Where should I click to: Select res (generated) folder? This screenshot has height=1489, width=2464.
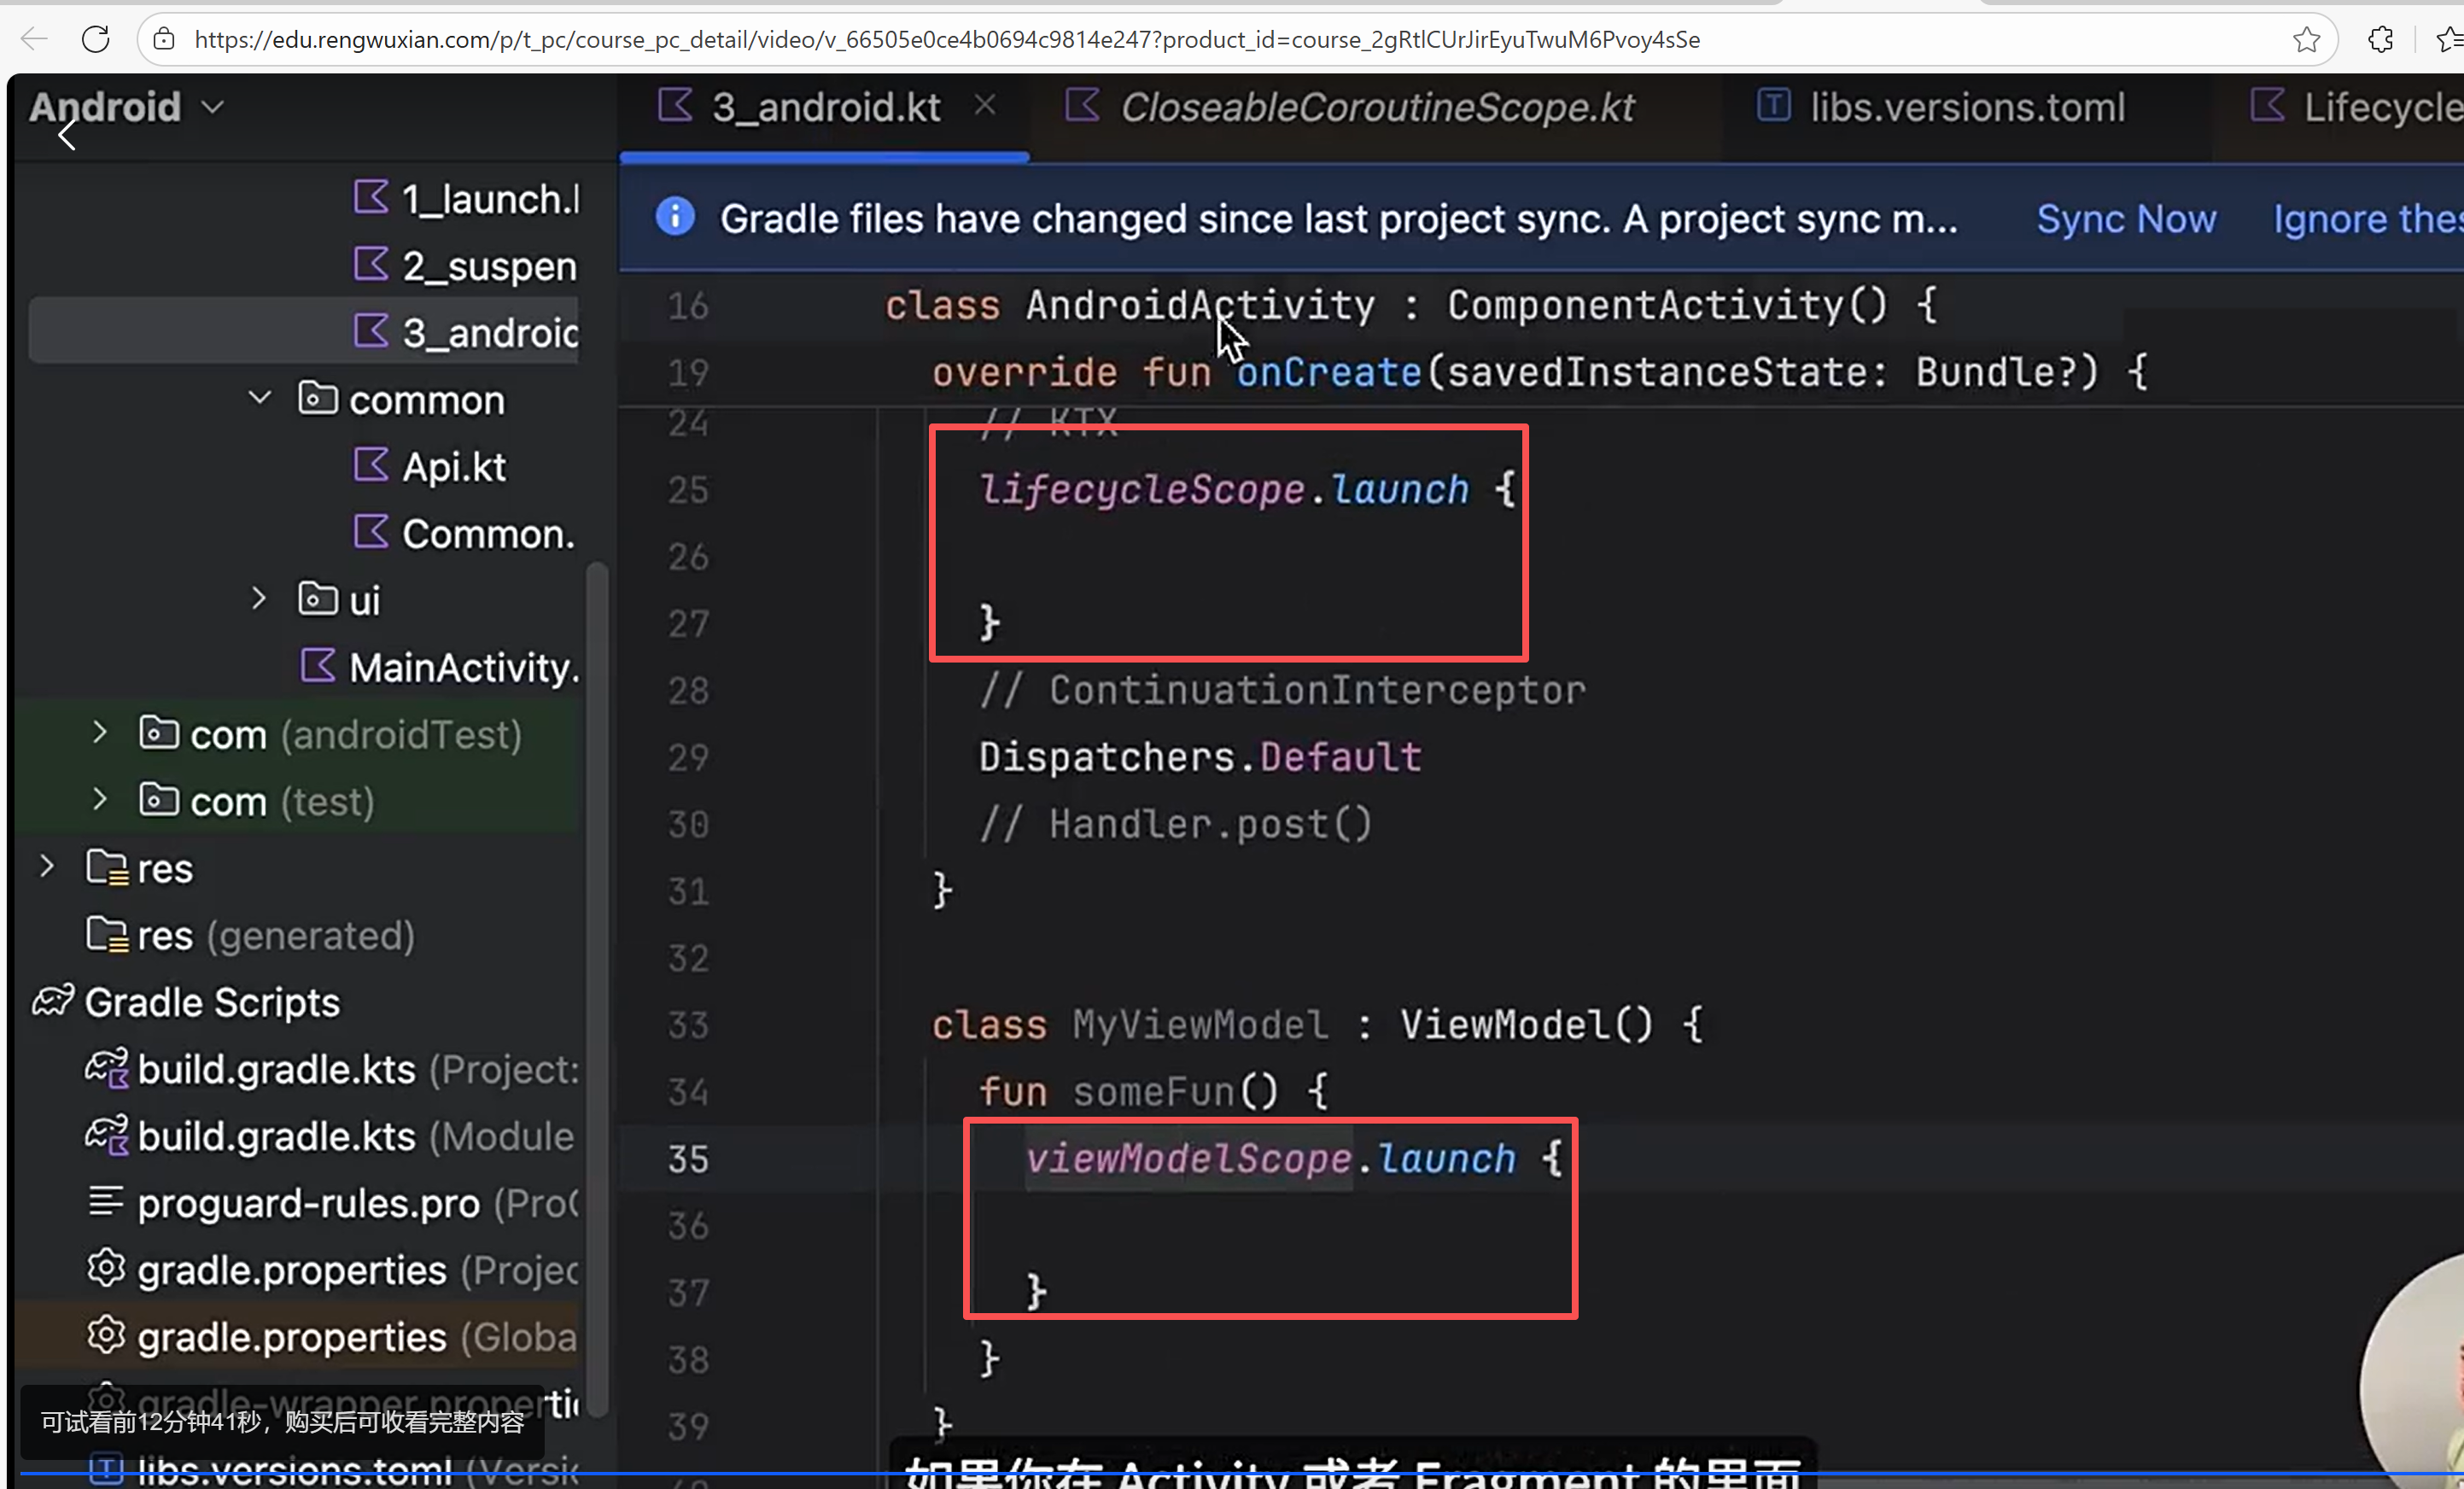[250, 935]
